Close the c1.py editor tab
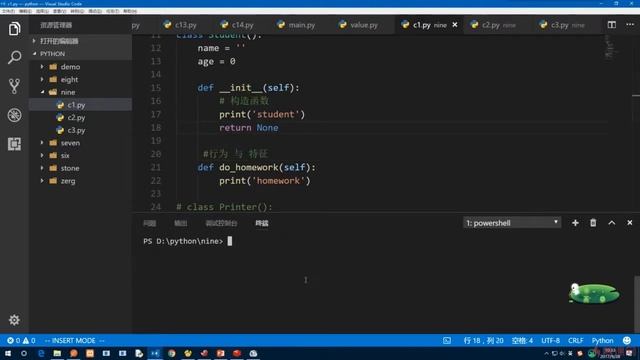 455,25
